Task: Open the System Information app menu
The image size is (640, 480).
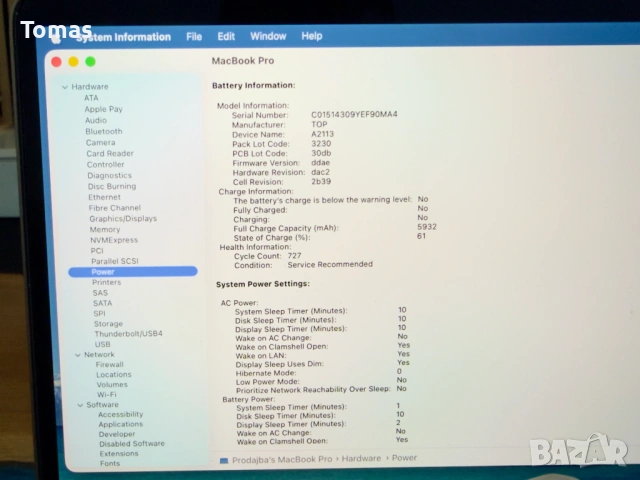Action: tap(124, 37)
